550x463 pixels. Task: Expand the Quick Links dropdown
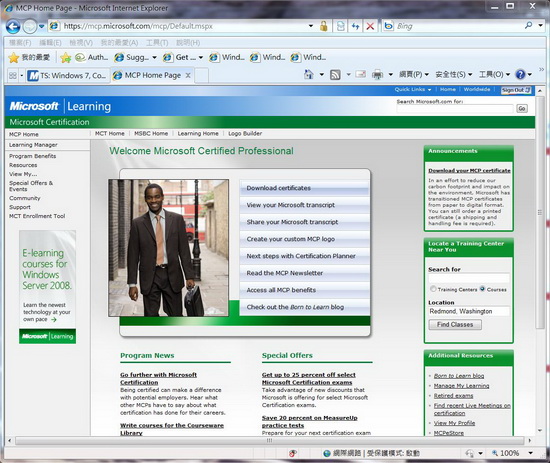(413, 89)
